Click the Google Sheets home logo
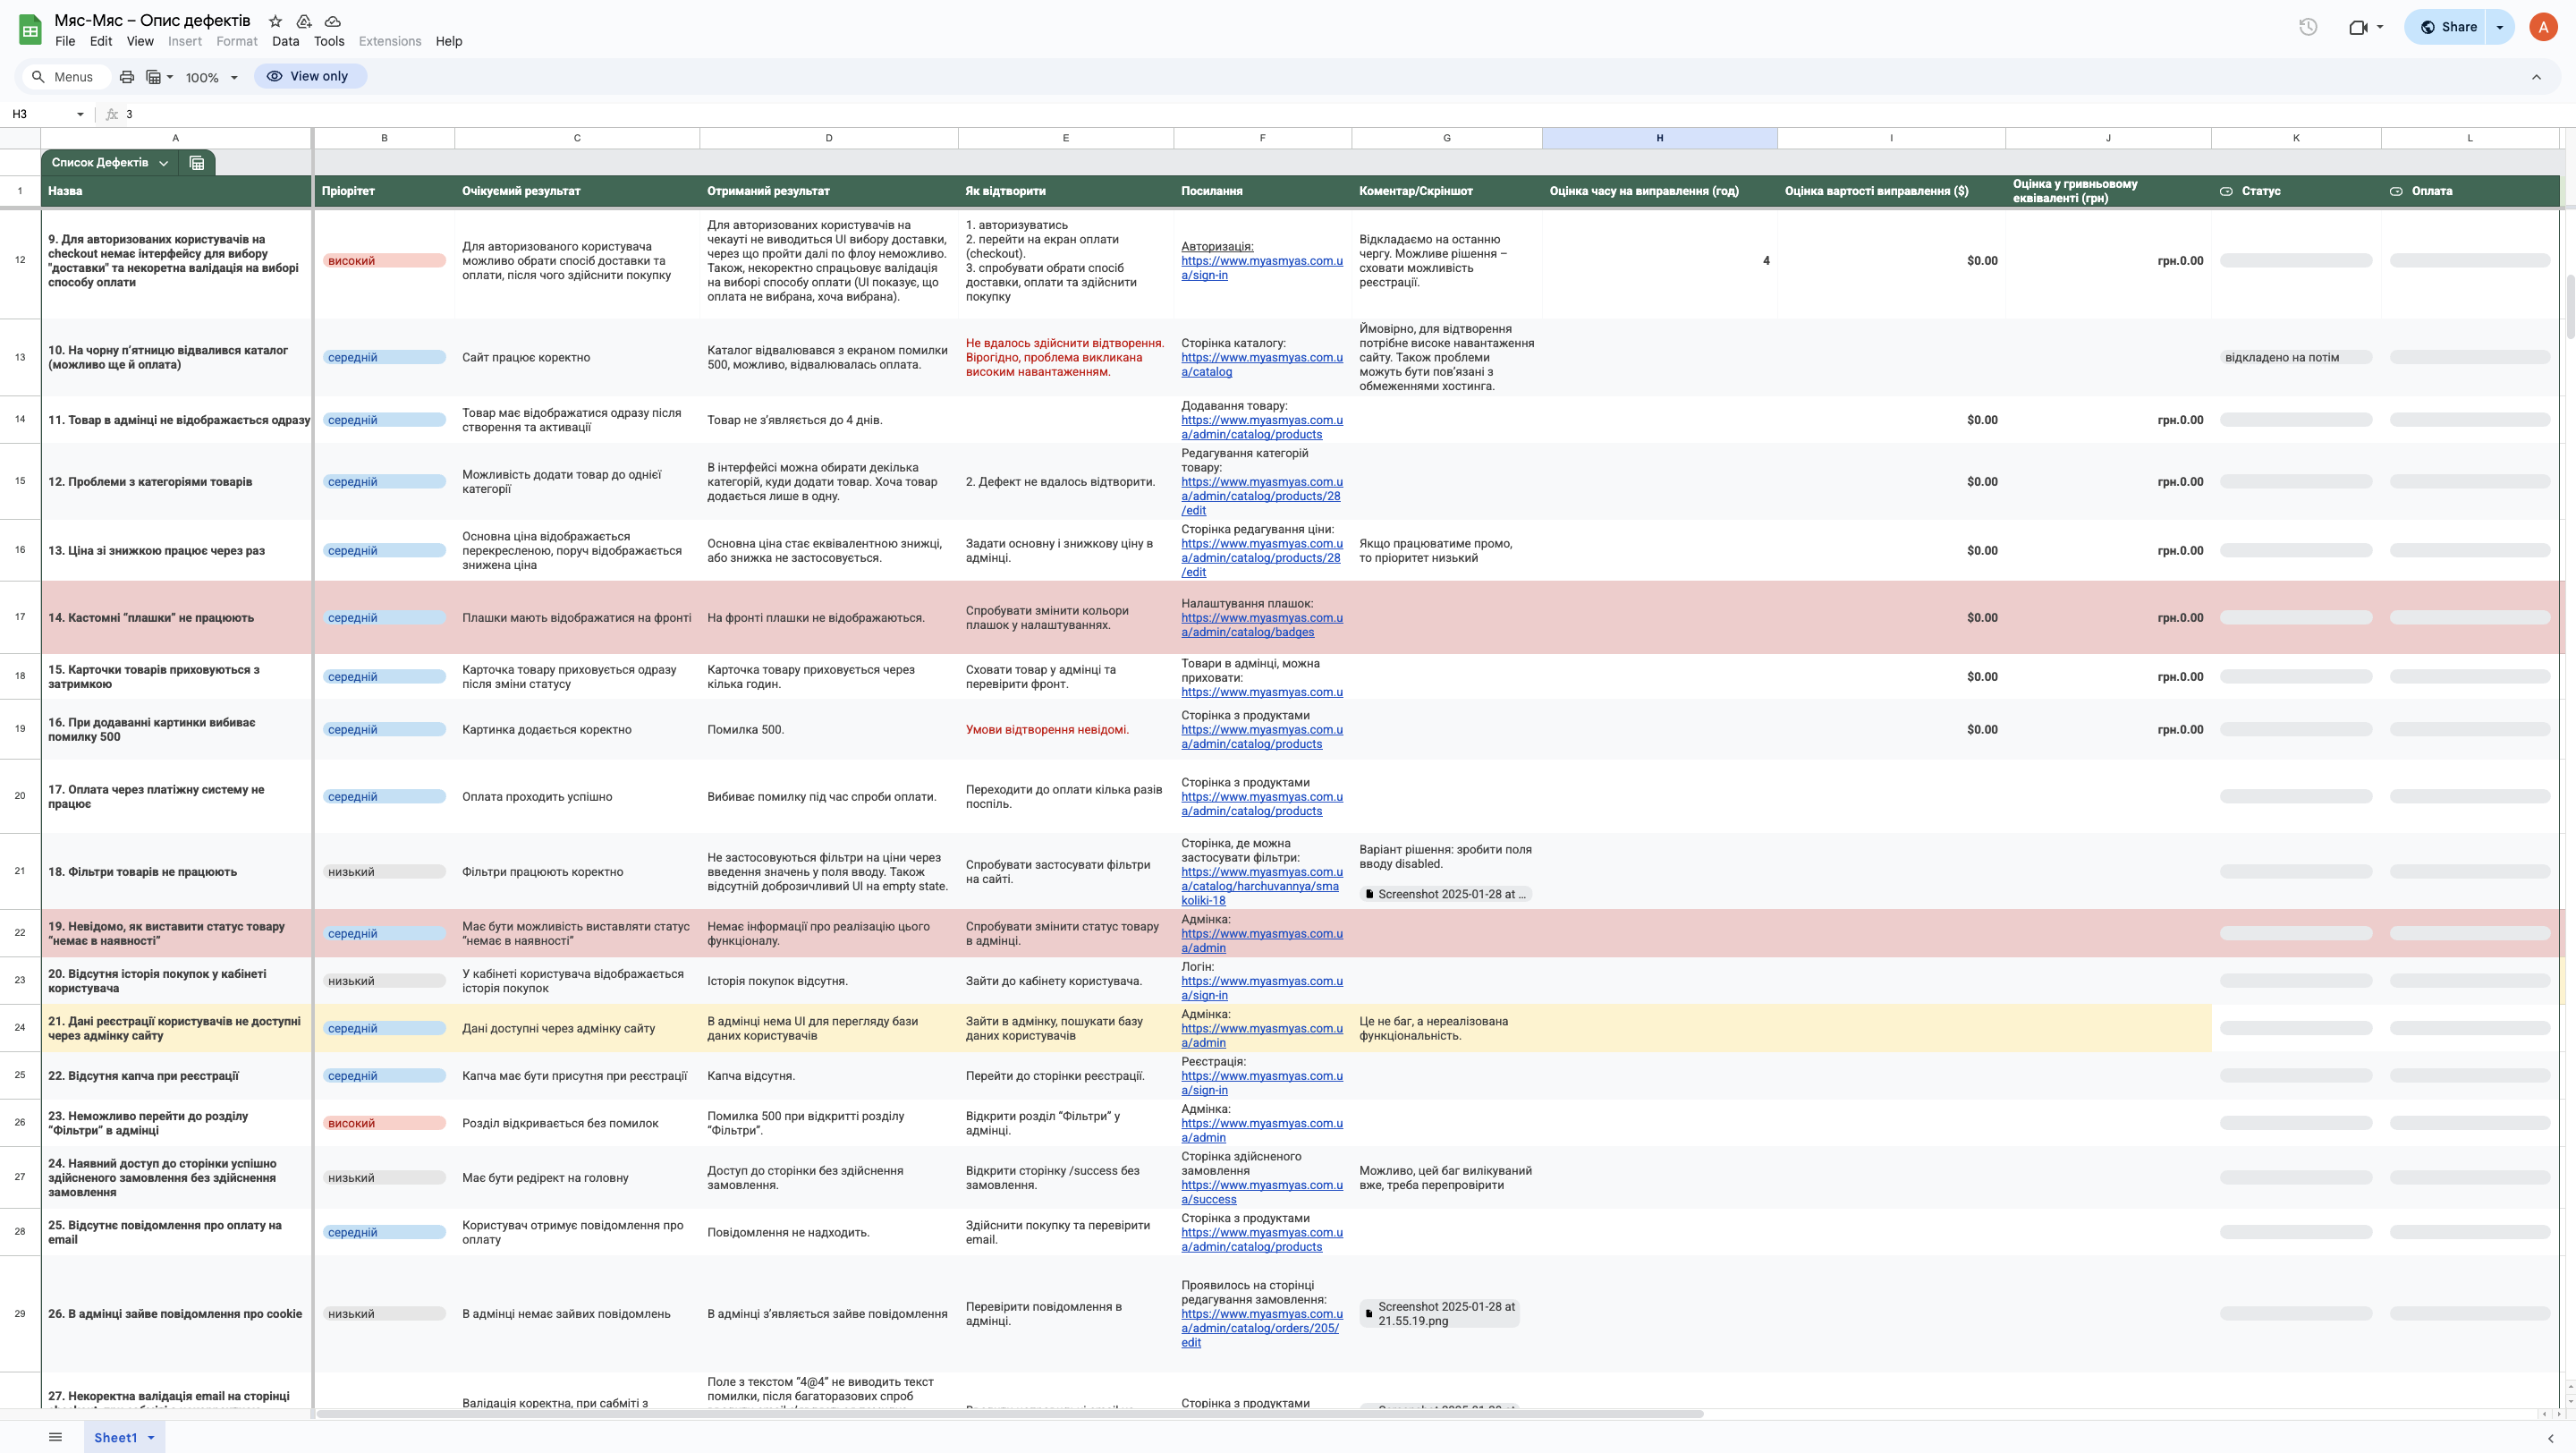Viewport: 2576px width, 1453px height. [x=30, y=29]
